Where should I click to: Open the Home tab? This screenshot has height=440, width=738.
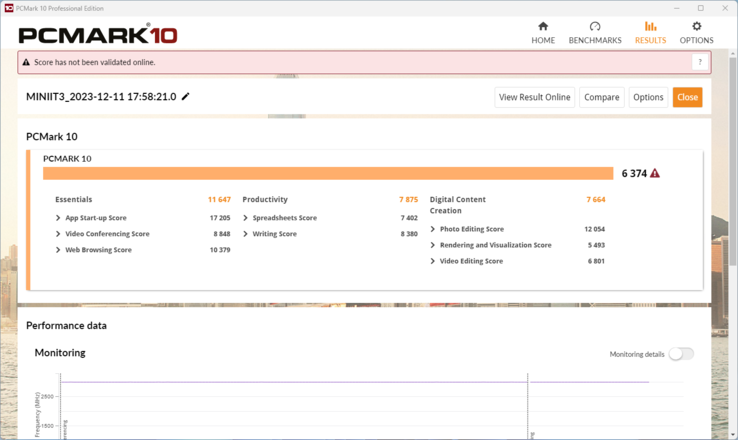(543, 33)
